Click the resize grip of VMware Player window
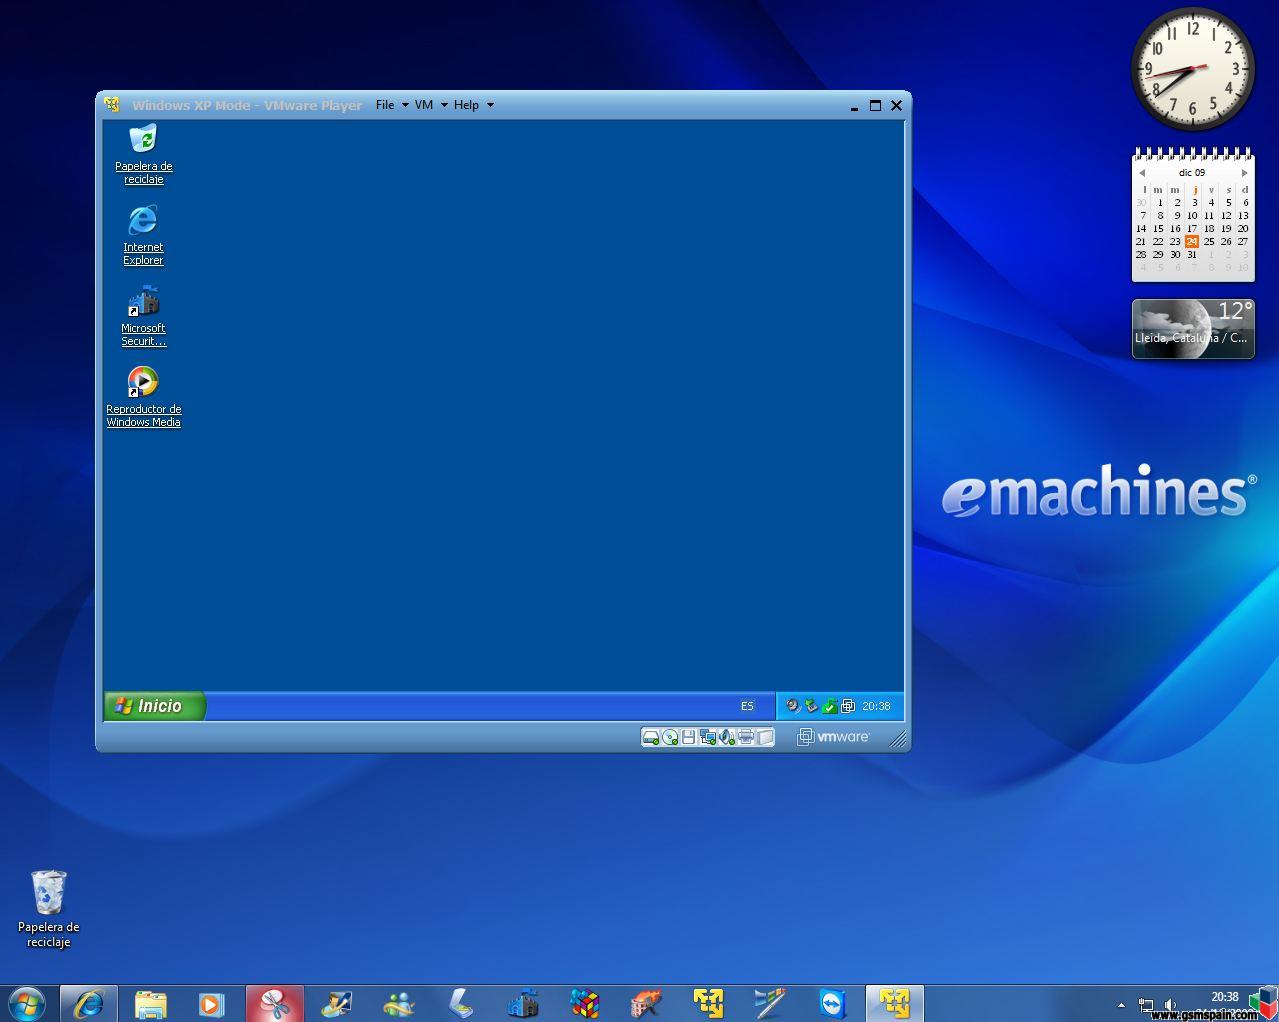Viewport: 1279px width, 1022px height. click(899, 739)
